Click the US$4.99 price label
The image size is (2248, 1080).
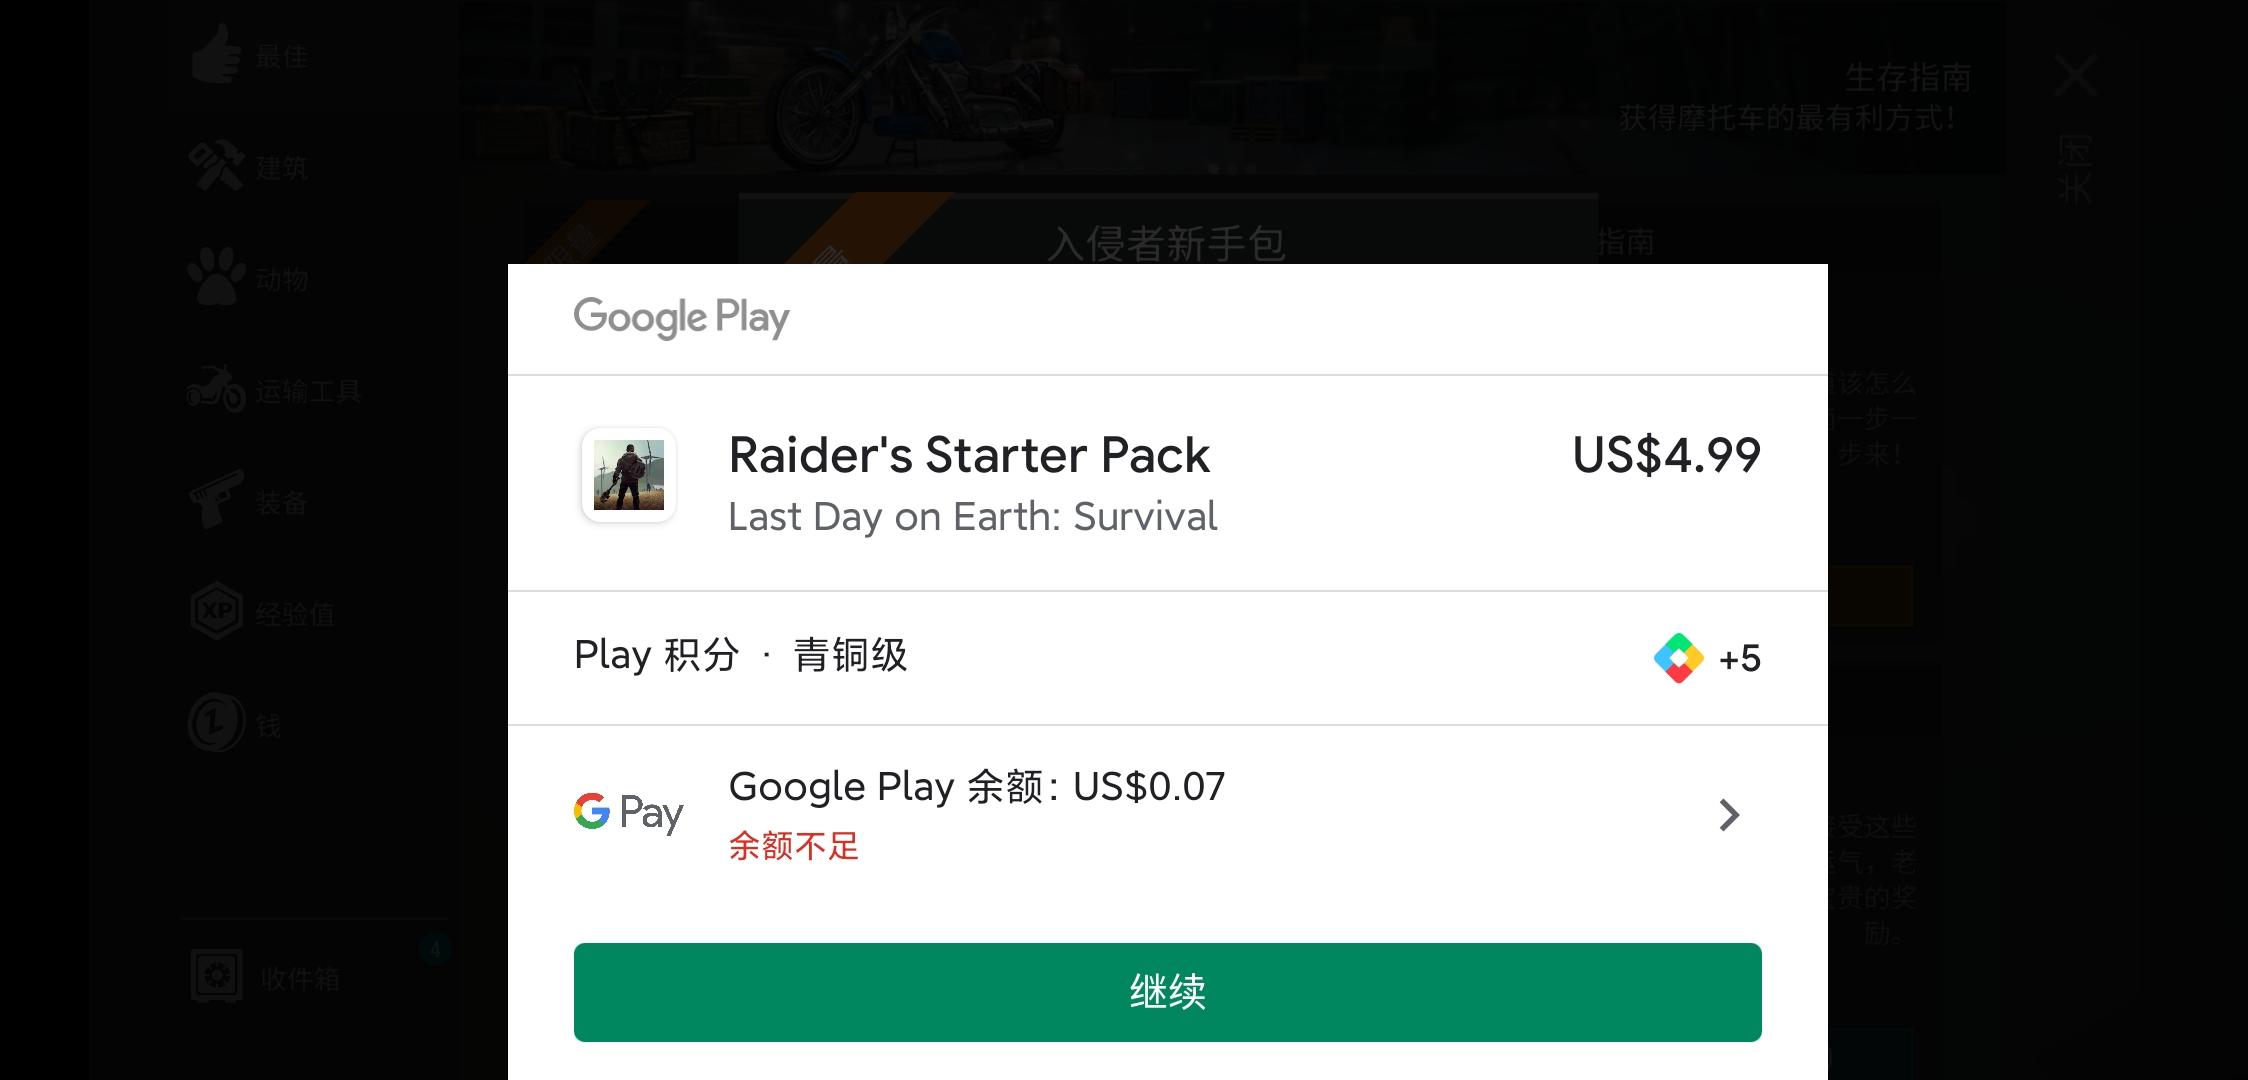pos(1667,455)
